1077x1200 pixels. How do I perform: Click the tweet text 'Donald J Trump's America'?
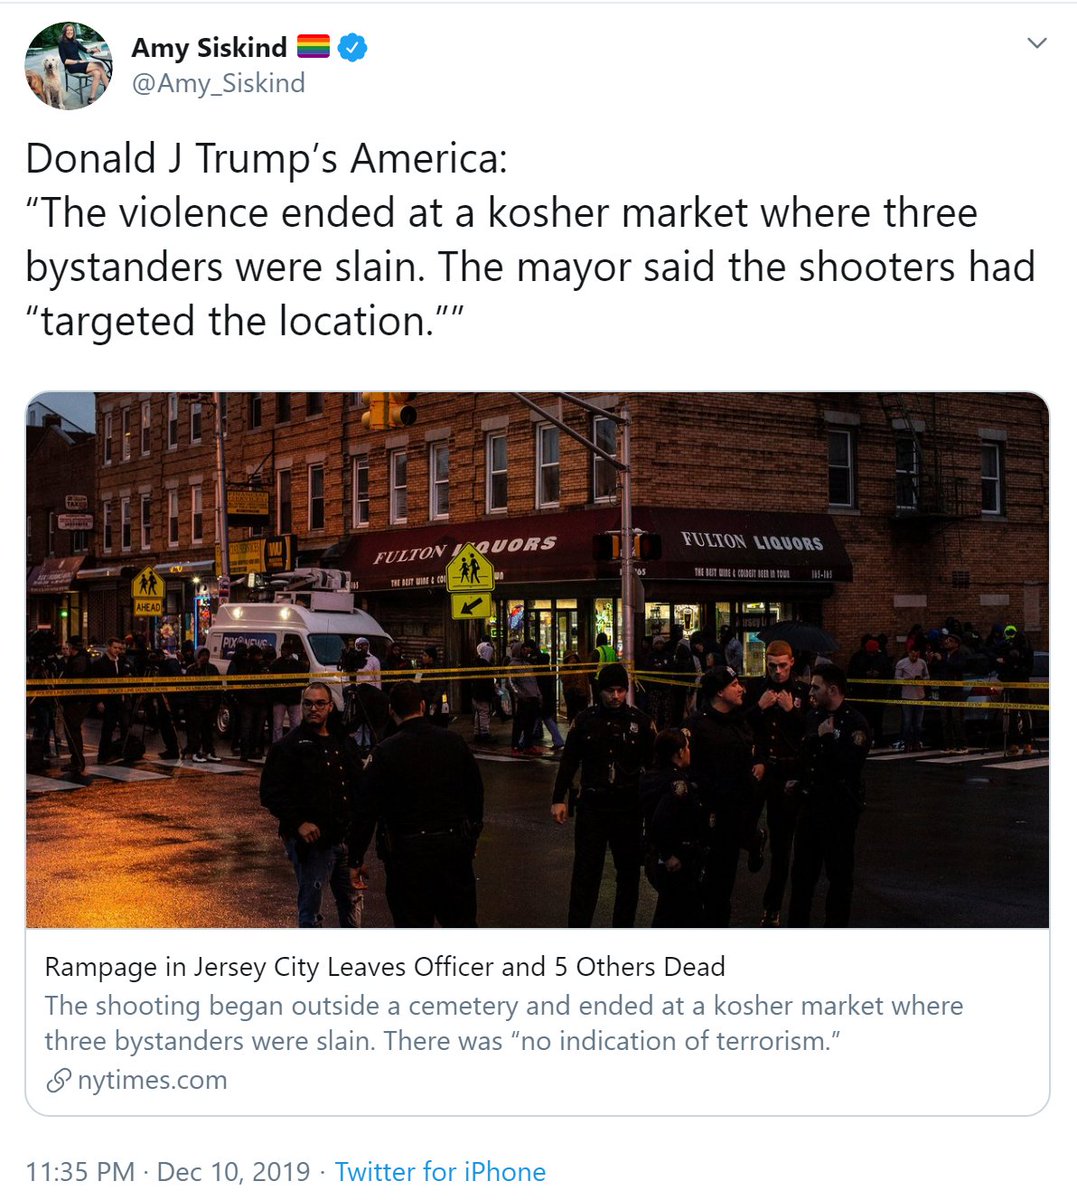[266, 159]
